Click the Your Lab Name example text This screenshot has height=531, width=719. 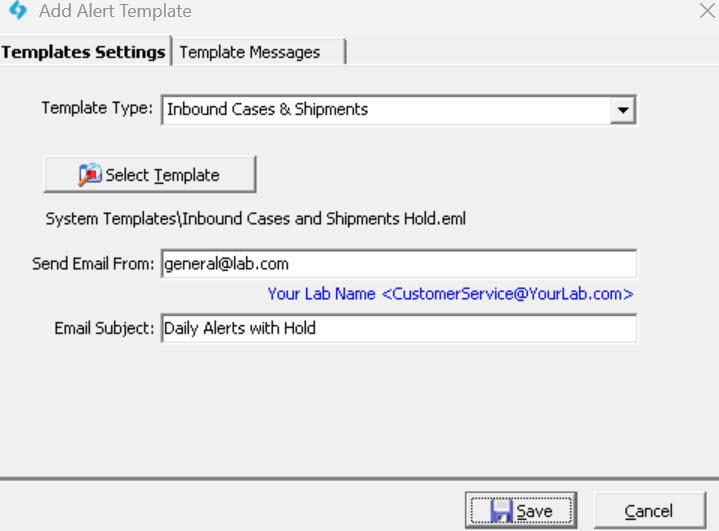(450, 293)
